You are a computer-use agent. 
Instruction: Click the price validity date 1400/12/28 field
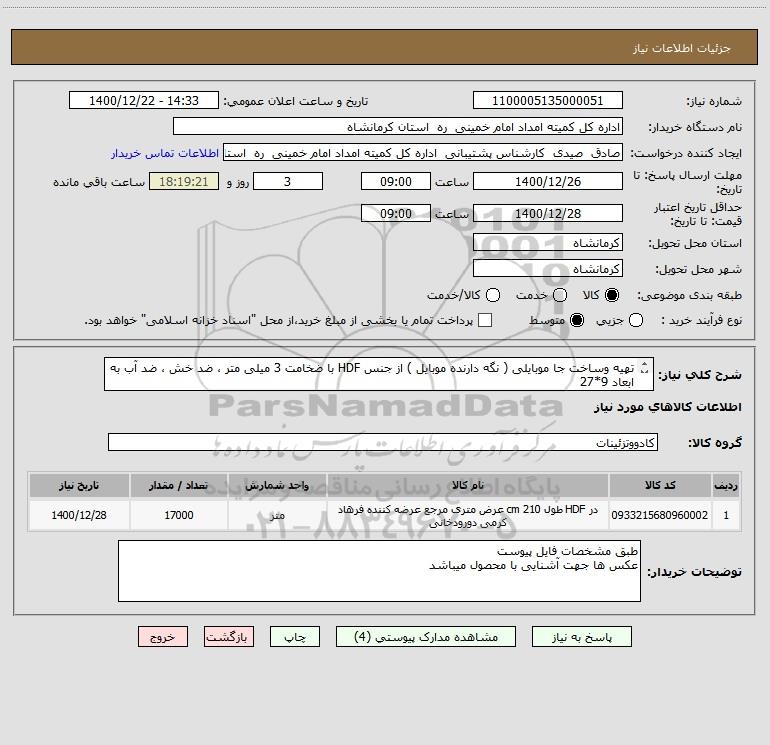pyautogui.click(x=548, y=213)
